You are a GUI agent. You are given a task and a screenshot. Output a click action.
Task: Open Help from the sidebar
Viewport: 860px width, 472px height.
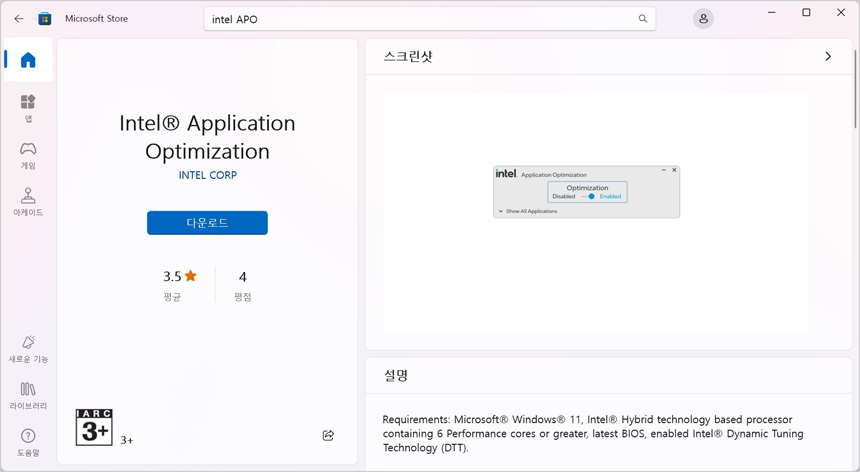tap(28, 442)
